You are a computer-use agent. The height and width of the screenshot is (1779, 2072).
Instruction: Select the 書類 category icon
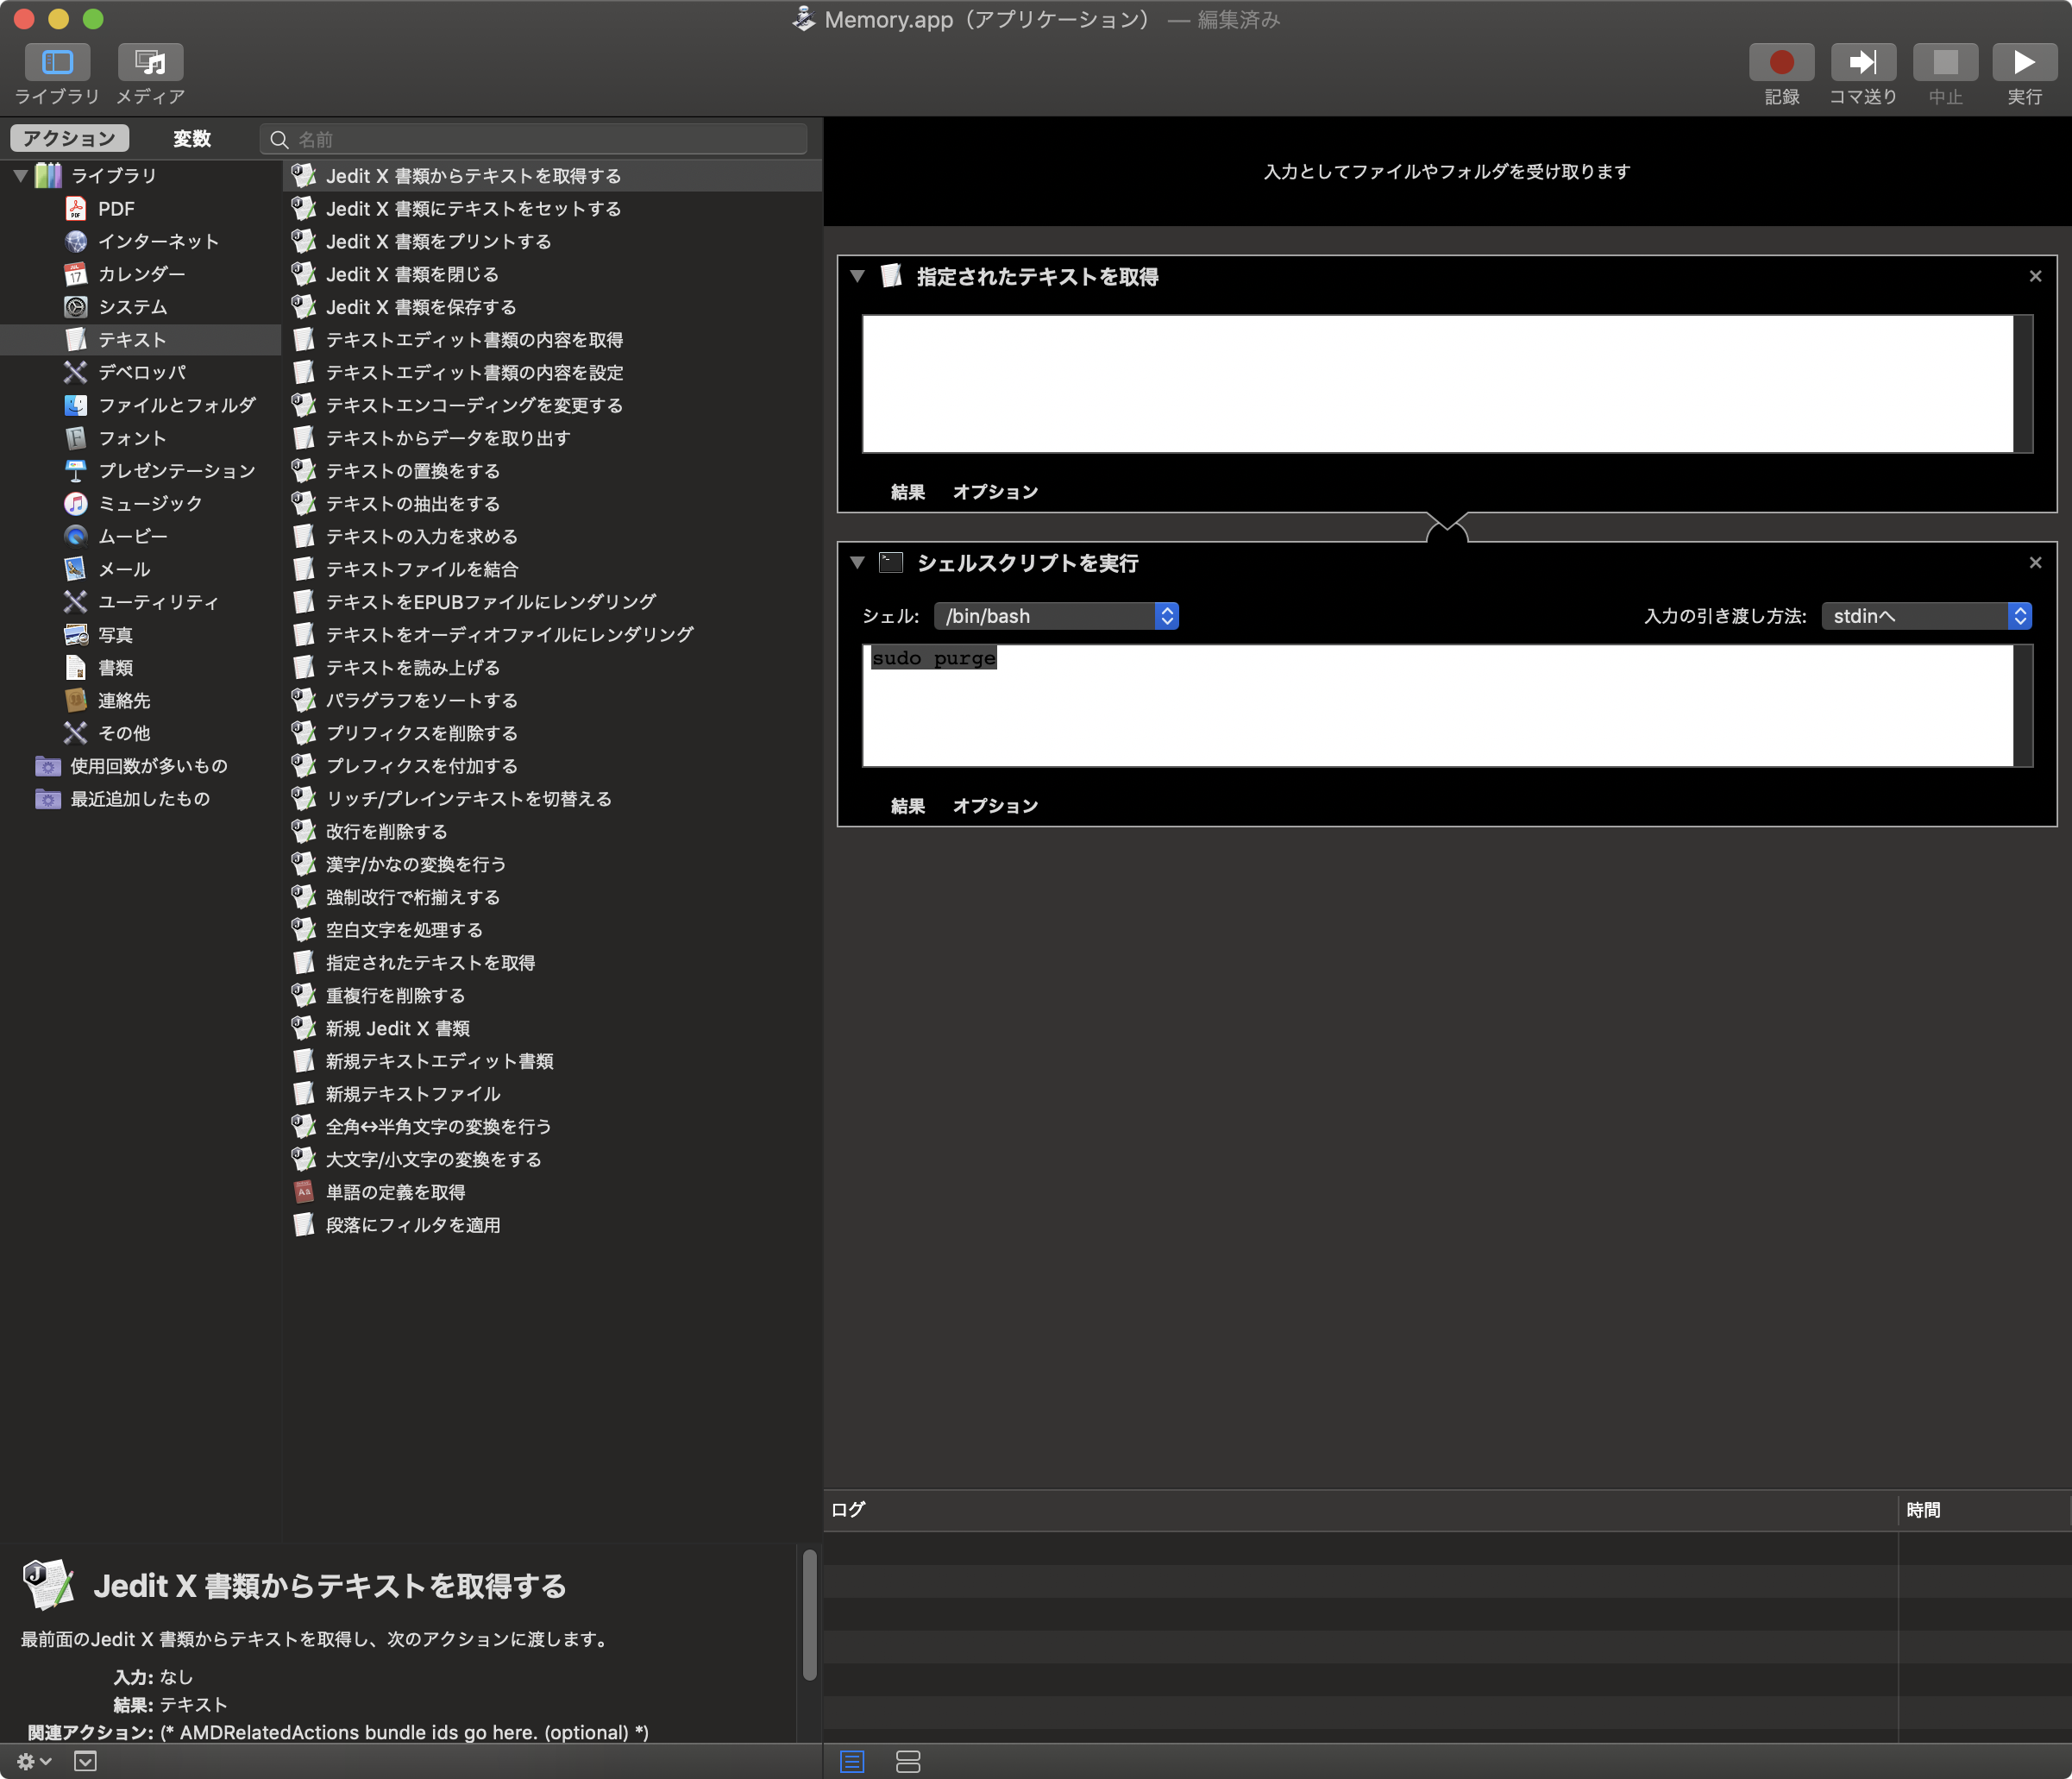(76, 668)
